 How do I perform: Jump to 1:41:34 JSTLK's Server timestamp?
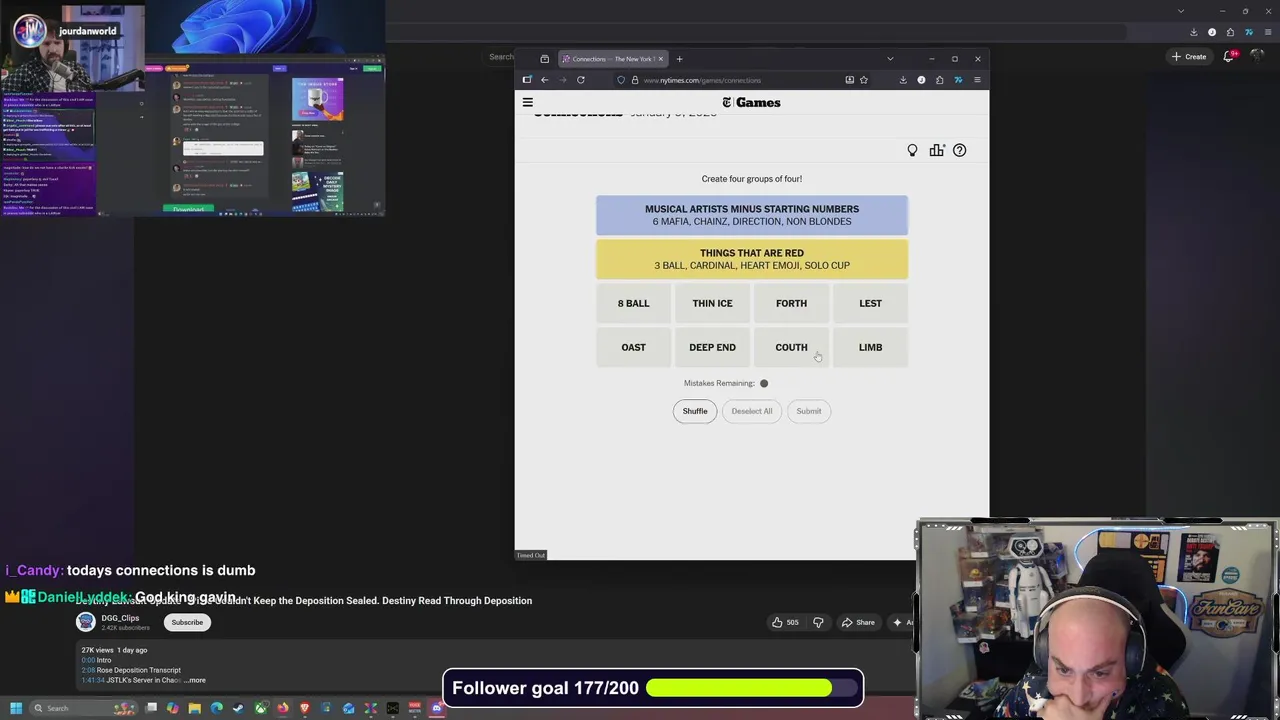[94, 680]
